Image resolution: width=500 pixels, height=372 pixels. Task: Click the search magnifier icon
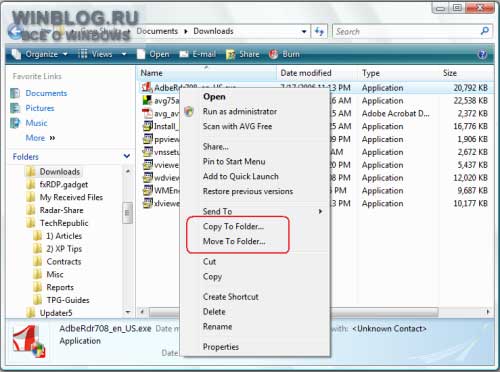tap(484, 31)
